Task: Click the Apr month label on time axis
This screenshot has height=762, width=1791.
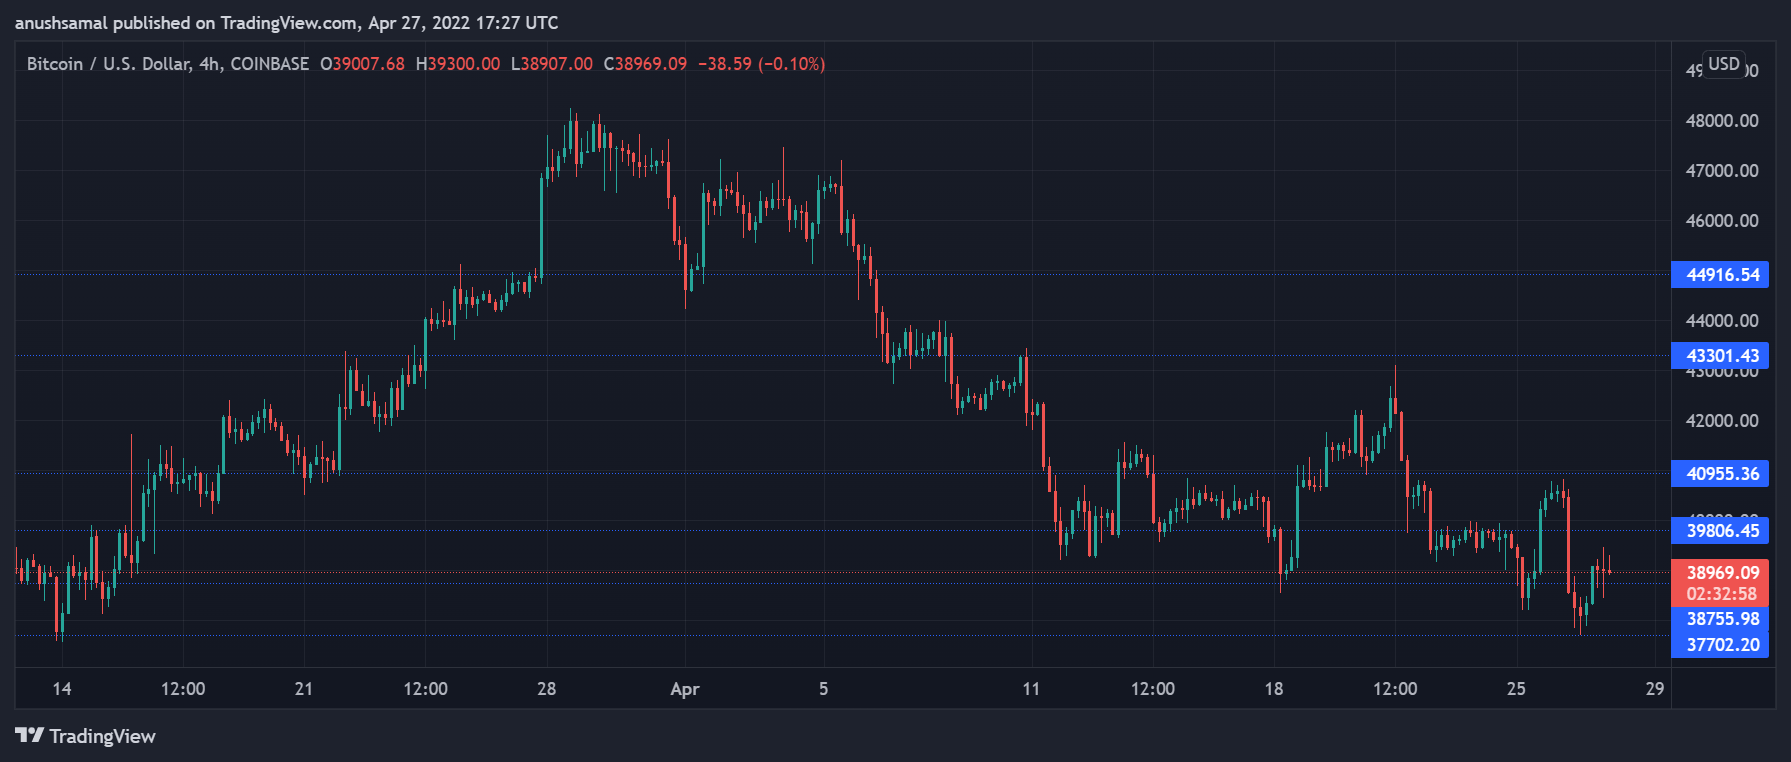Action: click(x=685, y=689)
